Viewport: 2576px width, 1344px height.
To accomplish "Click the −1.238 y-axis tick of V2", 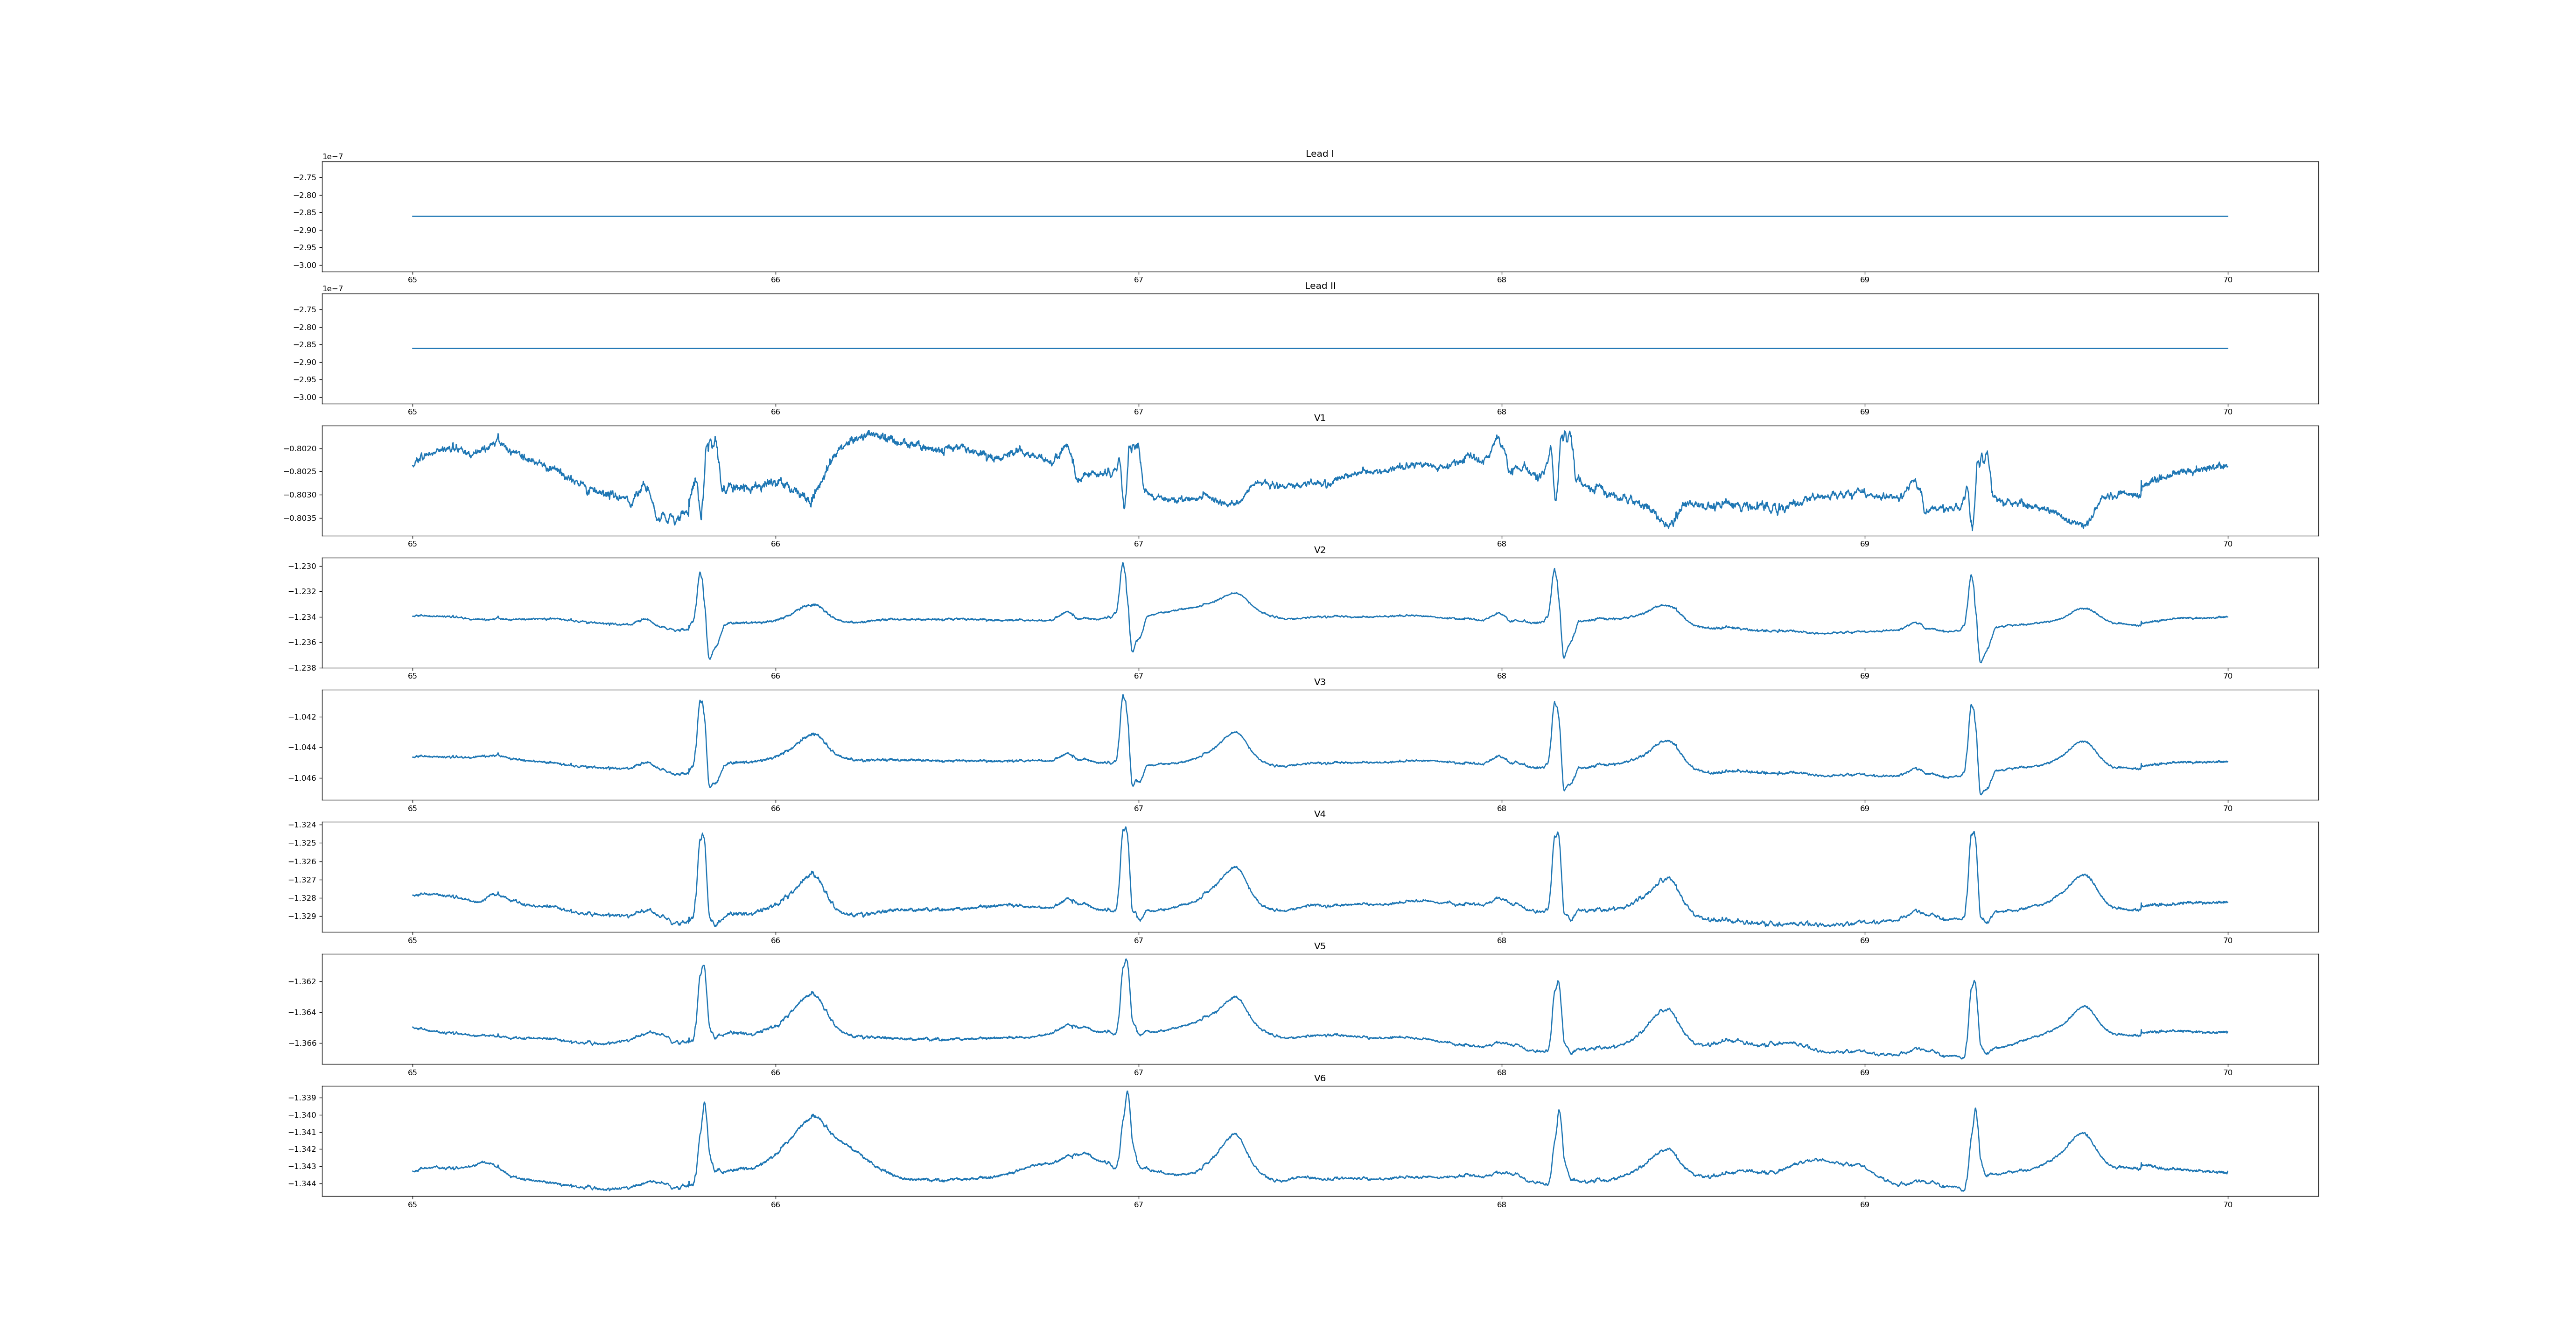I will click(302, 668).
